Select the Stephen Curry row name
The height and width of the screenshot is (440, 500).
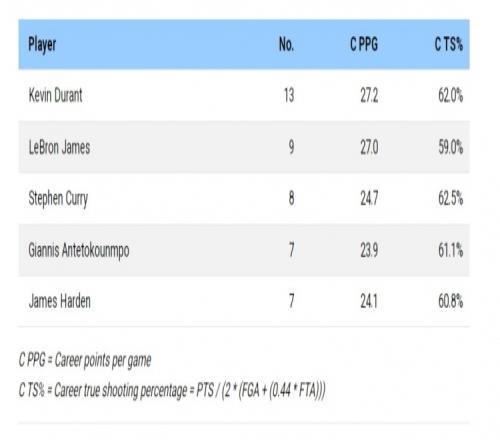(58, 199)
